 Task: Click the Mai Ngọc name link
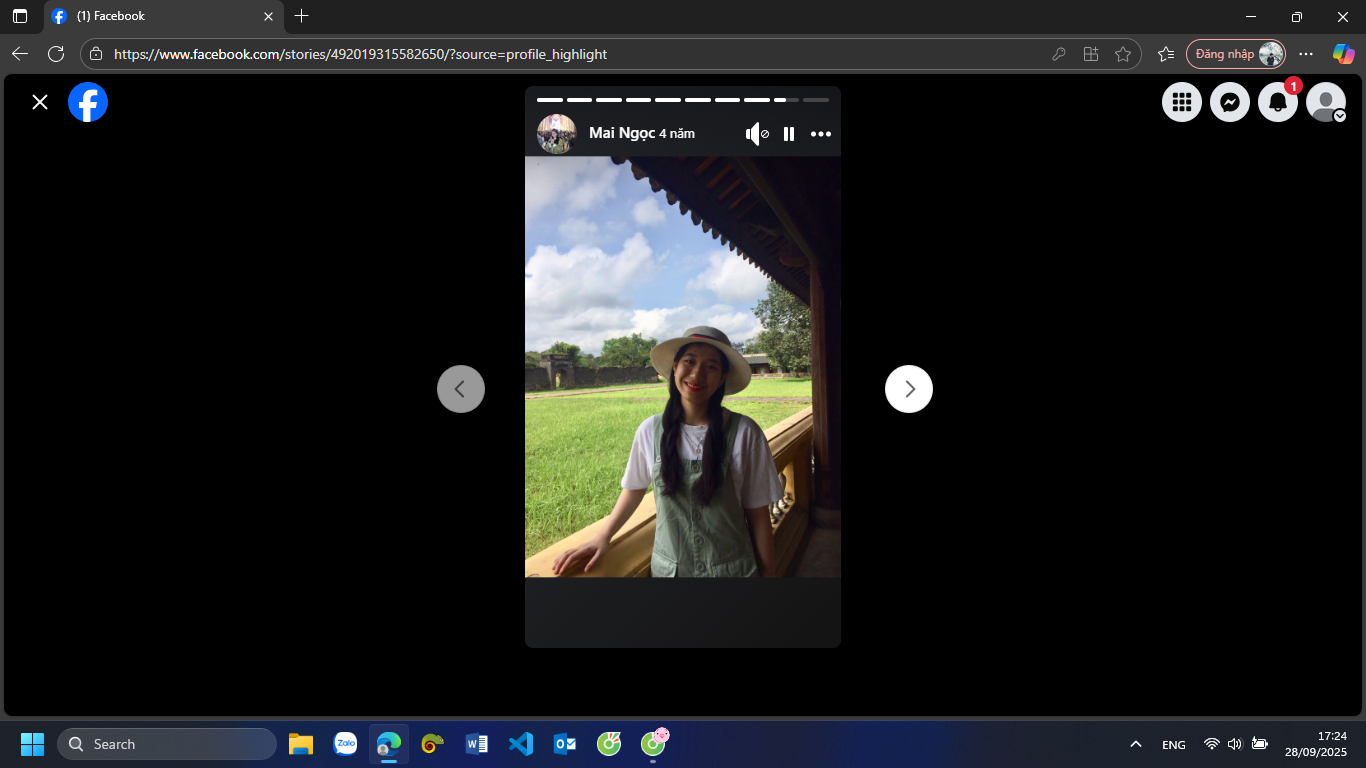click(x=622, y=133)
